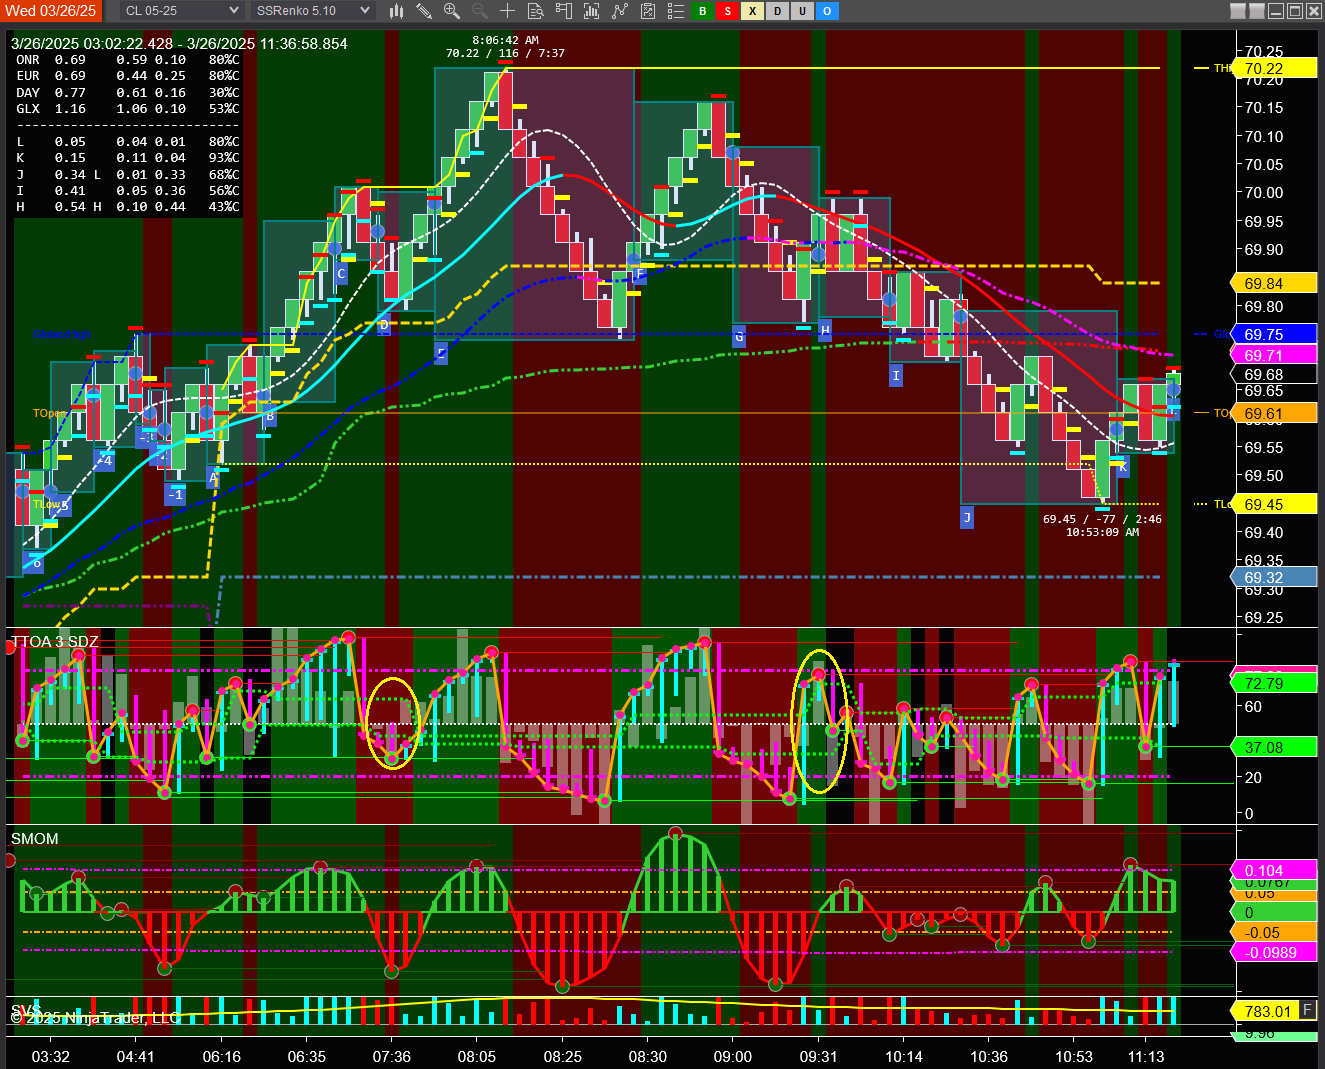Open the chart trader panel icon
The height and width of the screenshot is (1069, 1325).
coord(564,11)
